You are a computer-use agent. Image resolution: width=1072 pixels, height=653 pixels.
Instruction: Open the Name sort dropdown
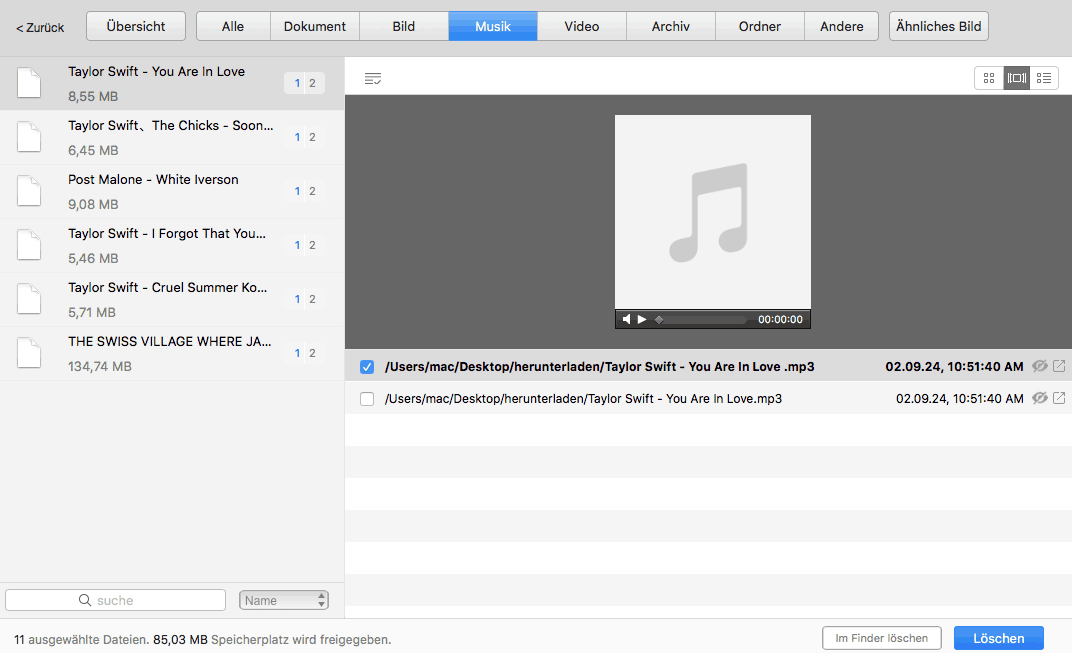click(x=284, y=600)
